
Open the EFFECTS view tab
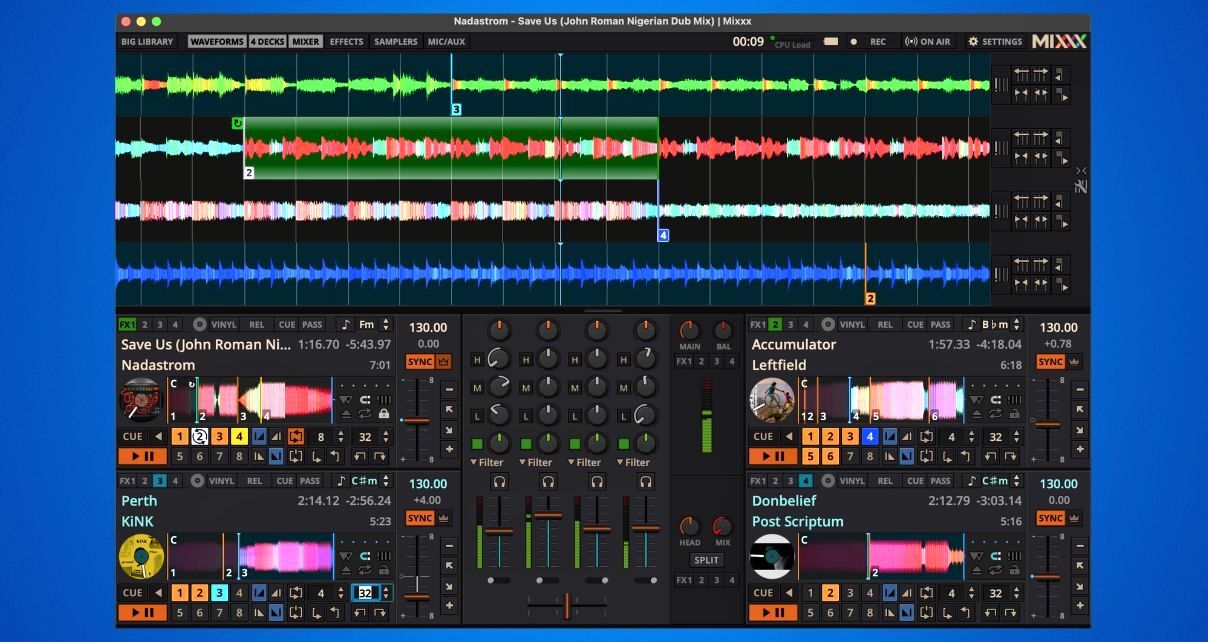[x=345, y=41]
